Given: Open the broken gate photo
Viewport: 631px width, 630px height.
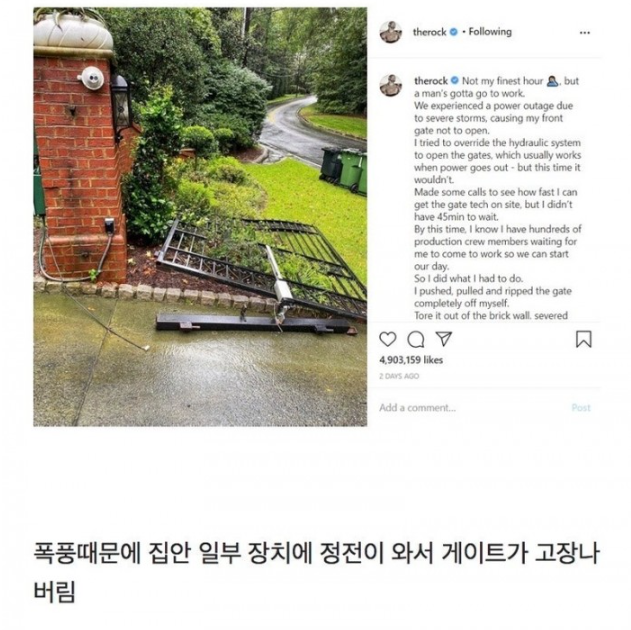Looking at the screenshot, I should coord(200,217).
